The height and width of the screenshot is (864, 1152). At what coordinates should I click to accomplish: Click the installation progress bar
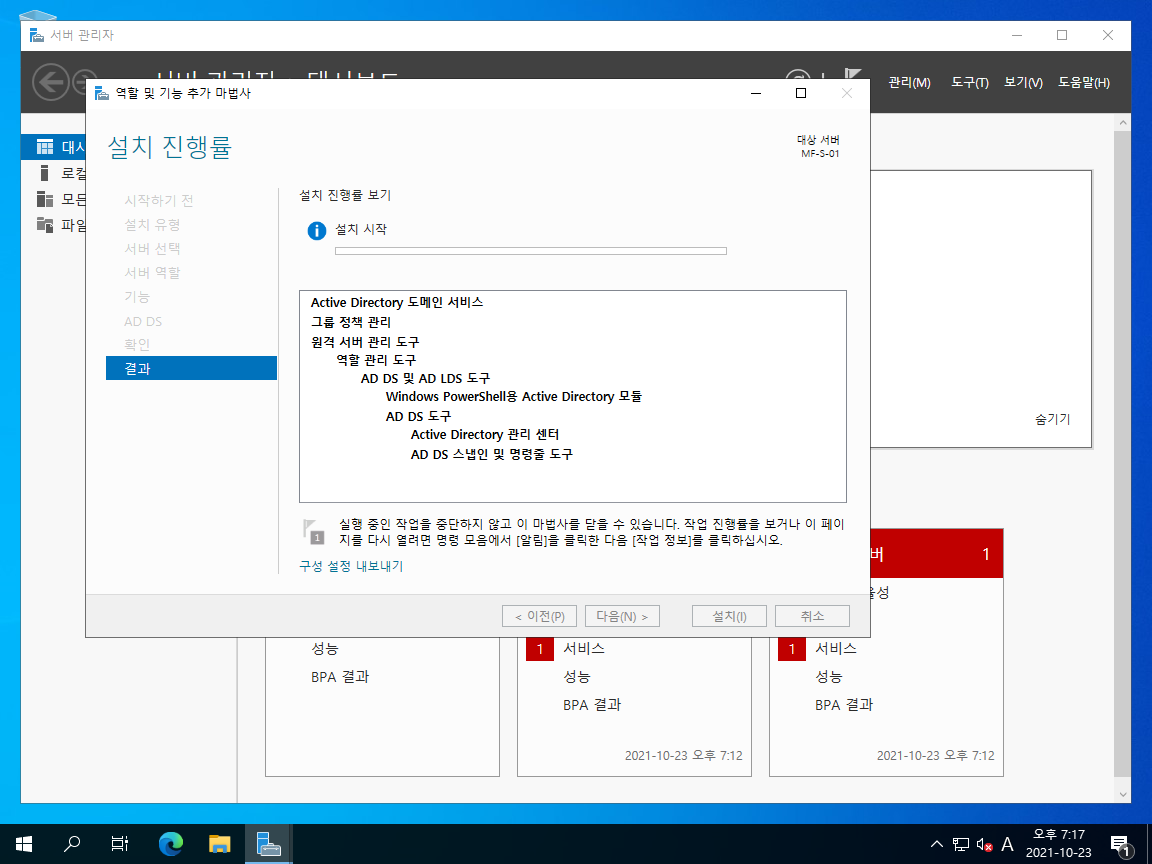[x=530, y=251]
